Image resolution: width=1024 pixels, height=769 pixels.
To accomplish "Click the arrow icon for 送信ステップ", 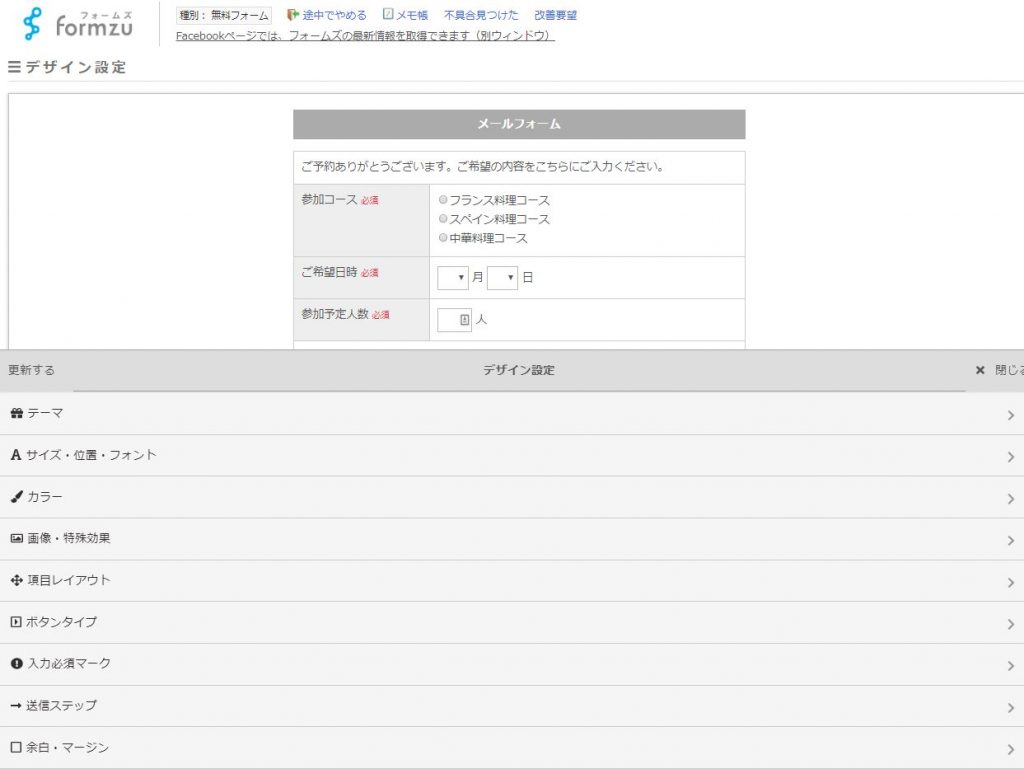I will [x=16, y=706].
